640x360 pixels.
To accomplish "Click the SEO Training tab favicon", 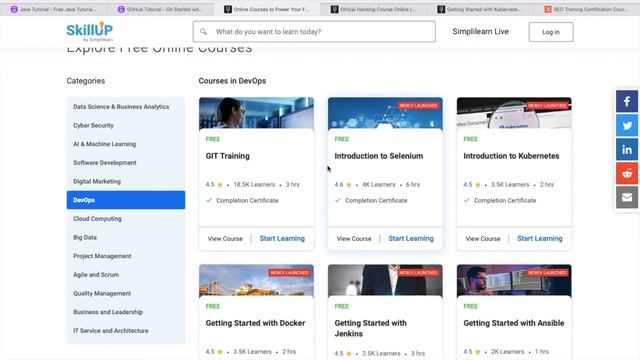I will [x=548, y=9].
